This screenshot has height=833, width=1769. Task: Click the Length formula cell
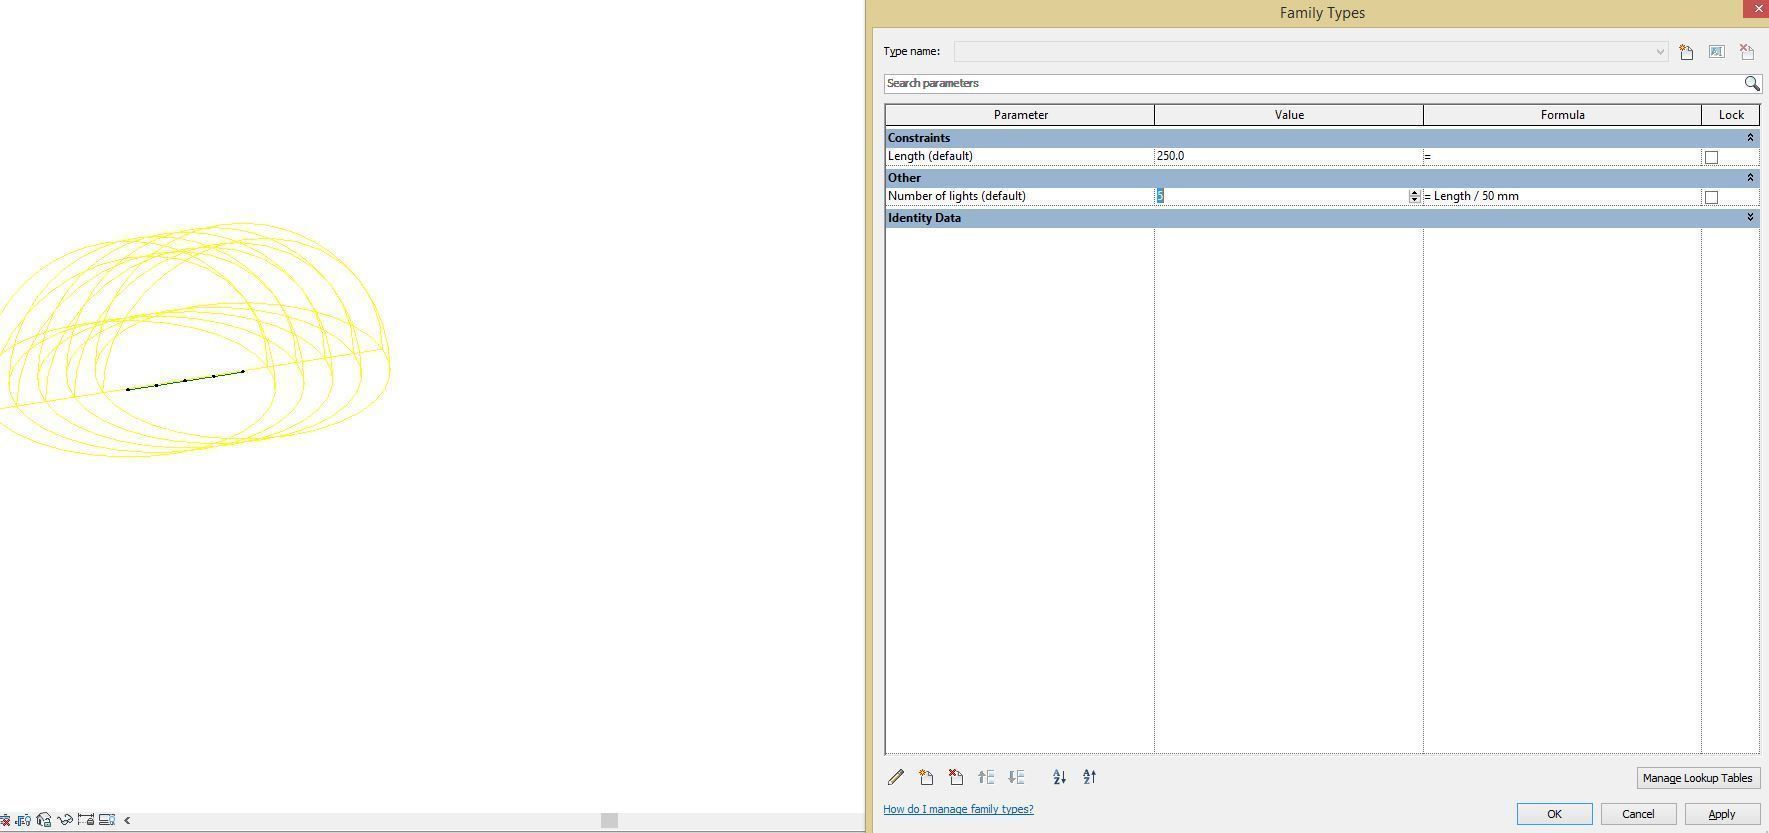click(1562, 156)
